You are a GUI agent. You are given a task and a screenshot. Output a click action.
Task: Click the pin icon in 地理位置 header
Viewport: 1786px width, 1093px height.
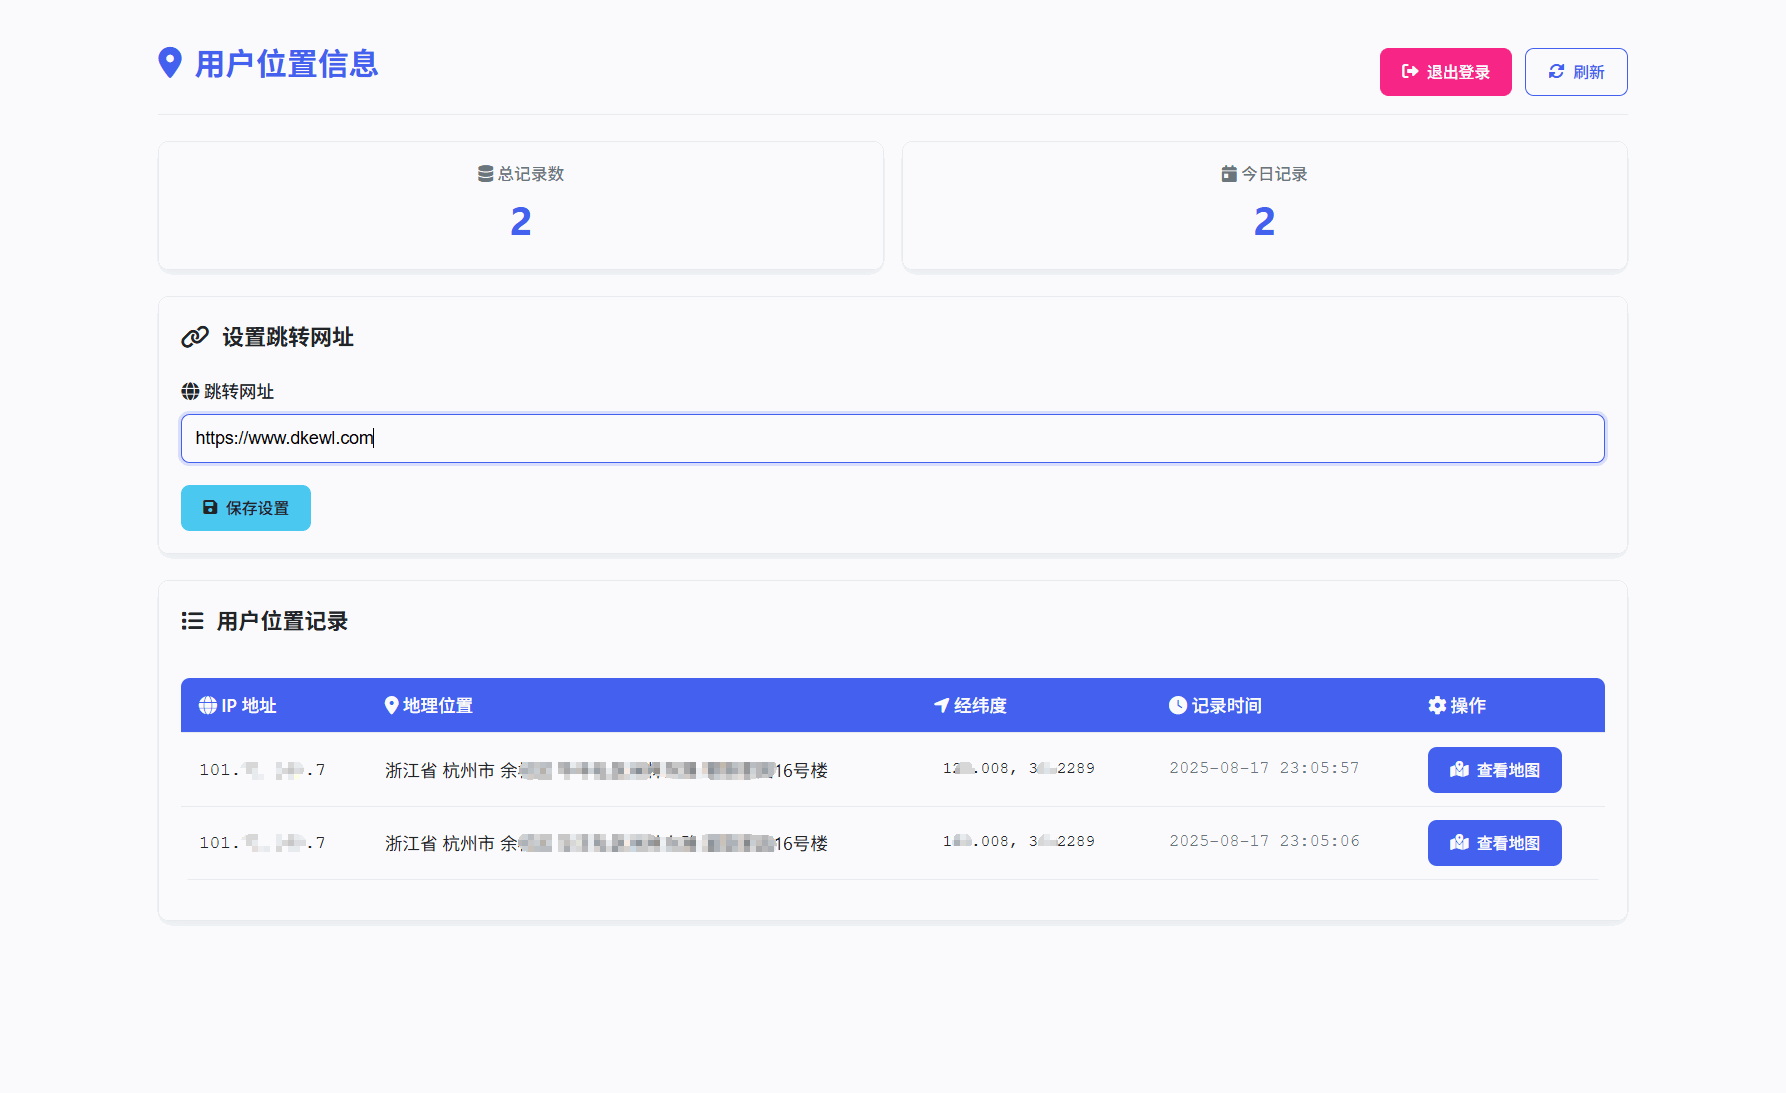(x=392, y=705)
